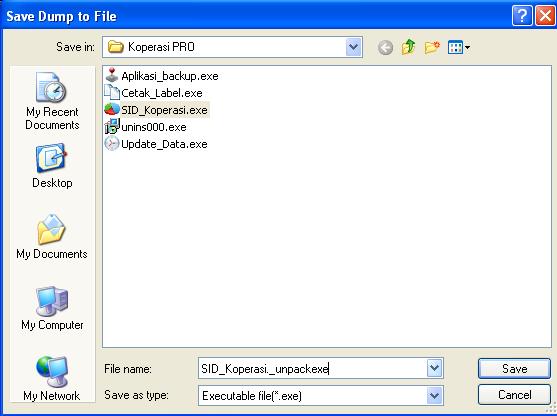Click the Help question mark button
The height and width of the screenshot is (416, 557).
click(x=522, y=16)
